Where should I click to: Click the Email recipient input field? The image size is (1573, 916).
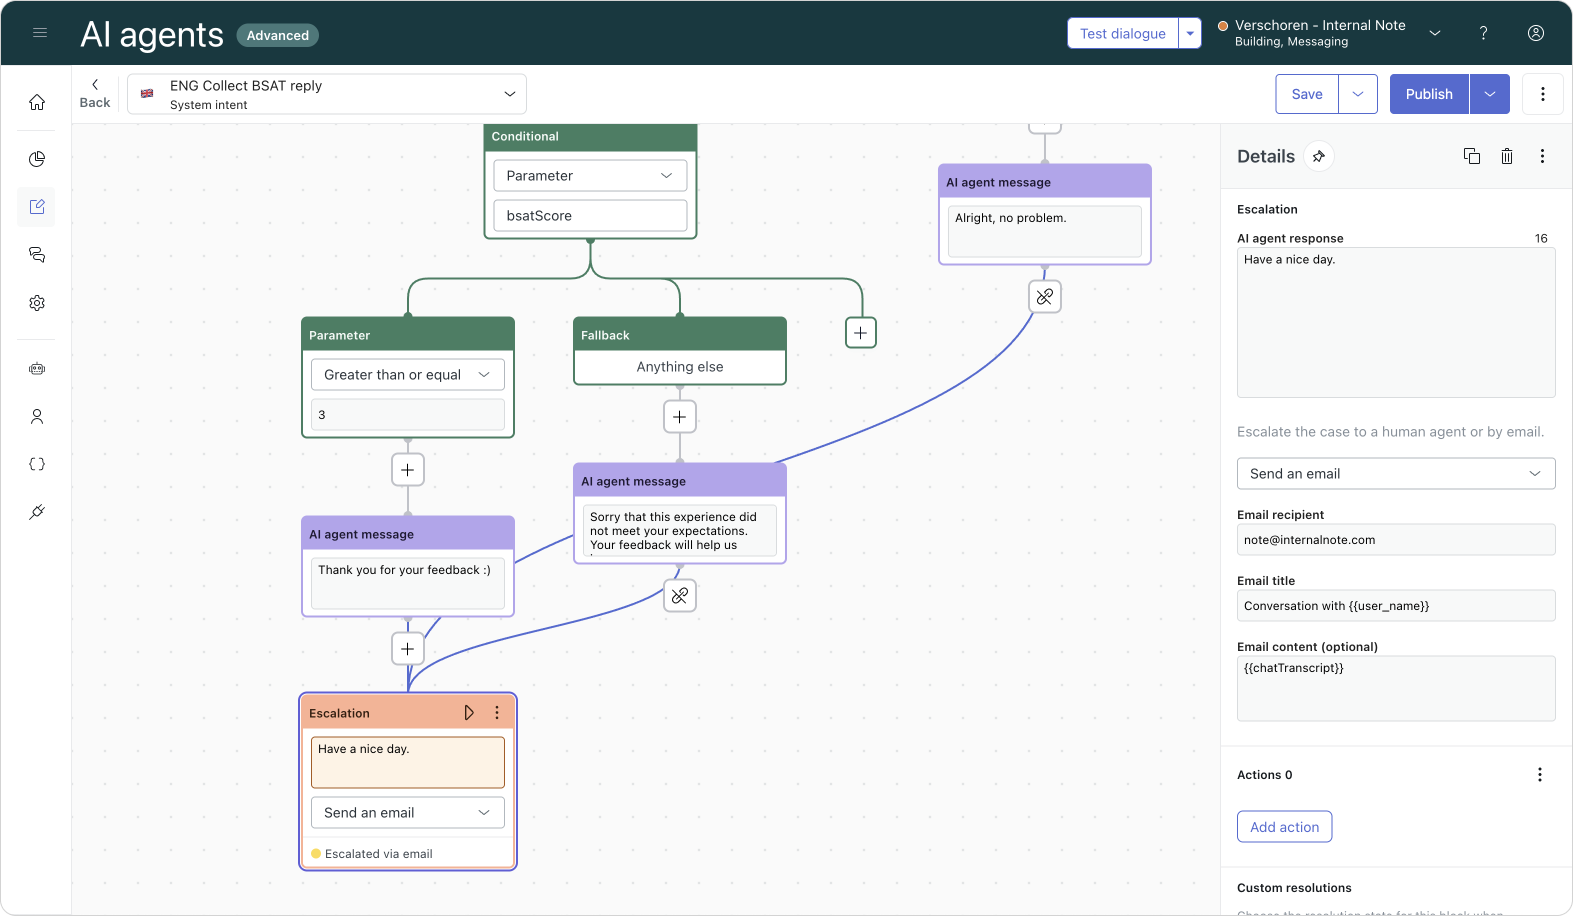1395,540
